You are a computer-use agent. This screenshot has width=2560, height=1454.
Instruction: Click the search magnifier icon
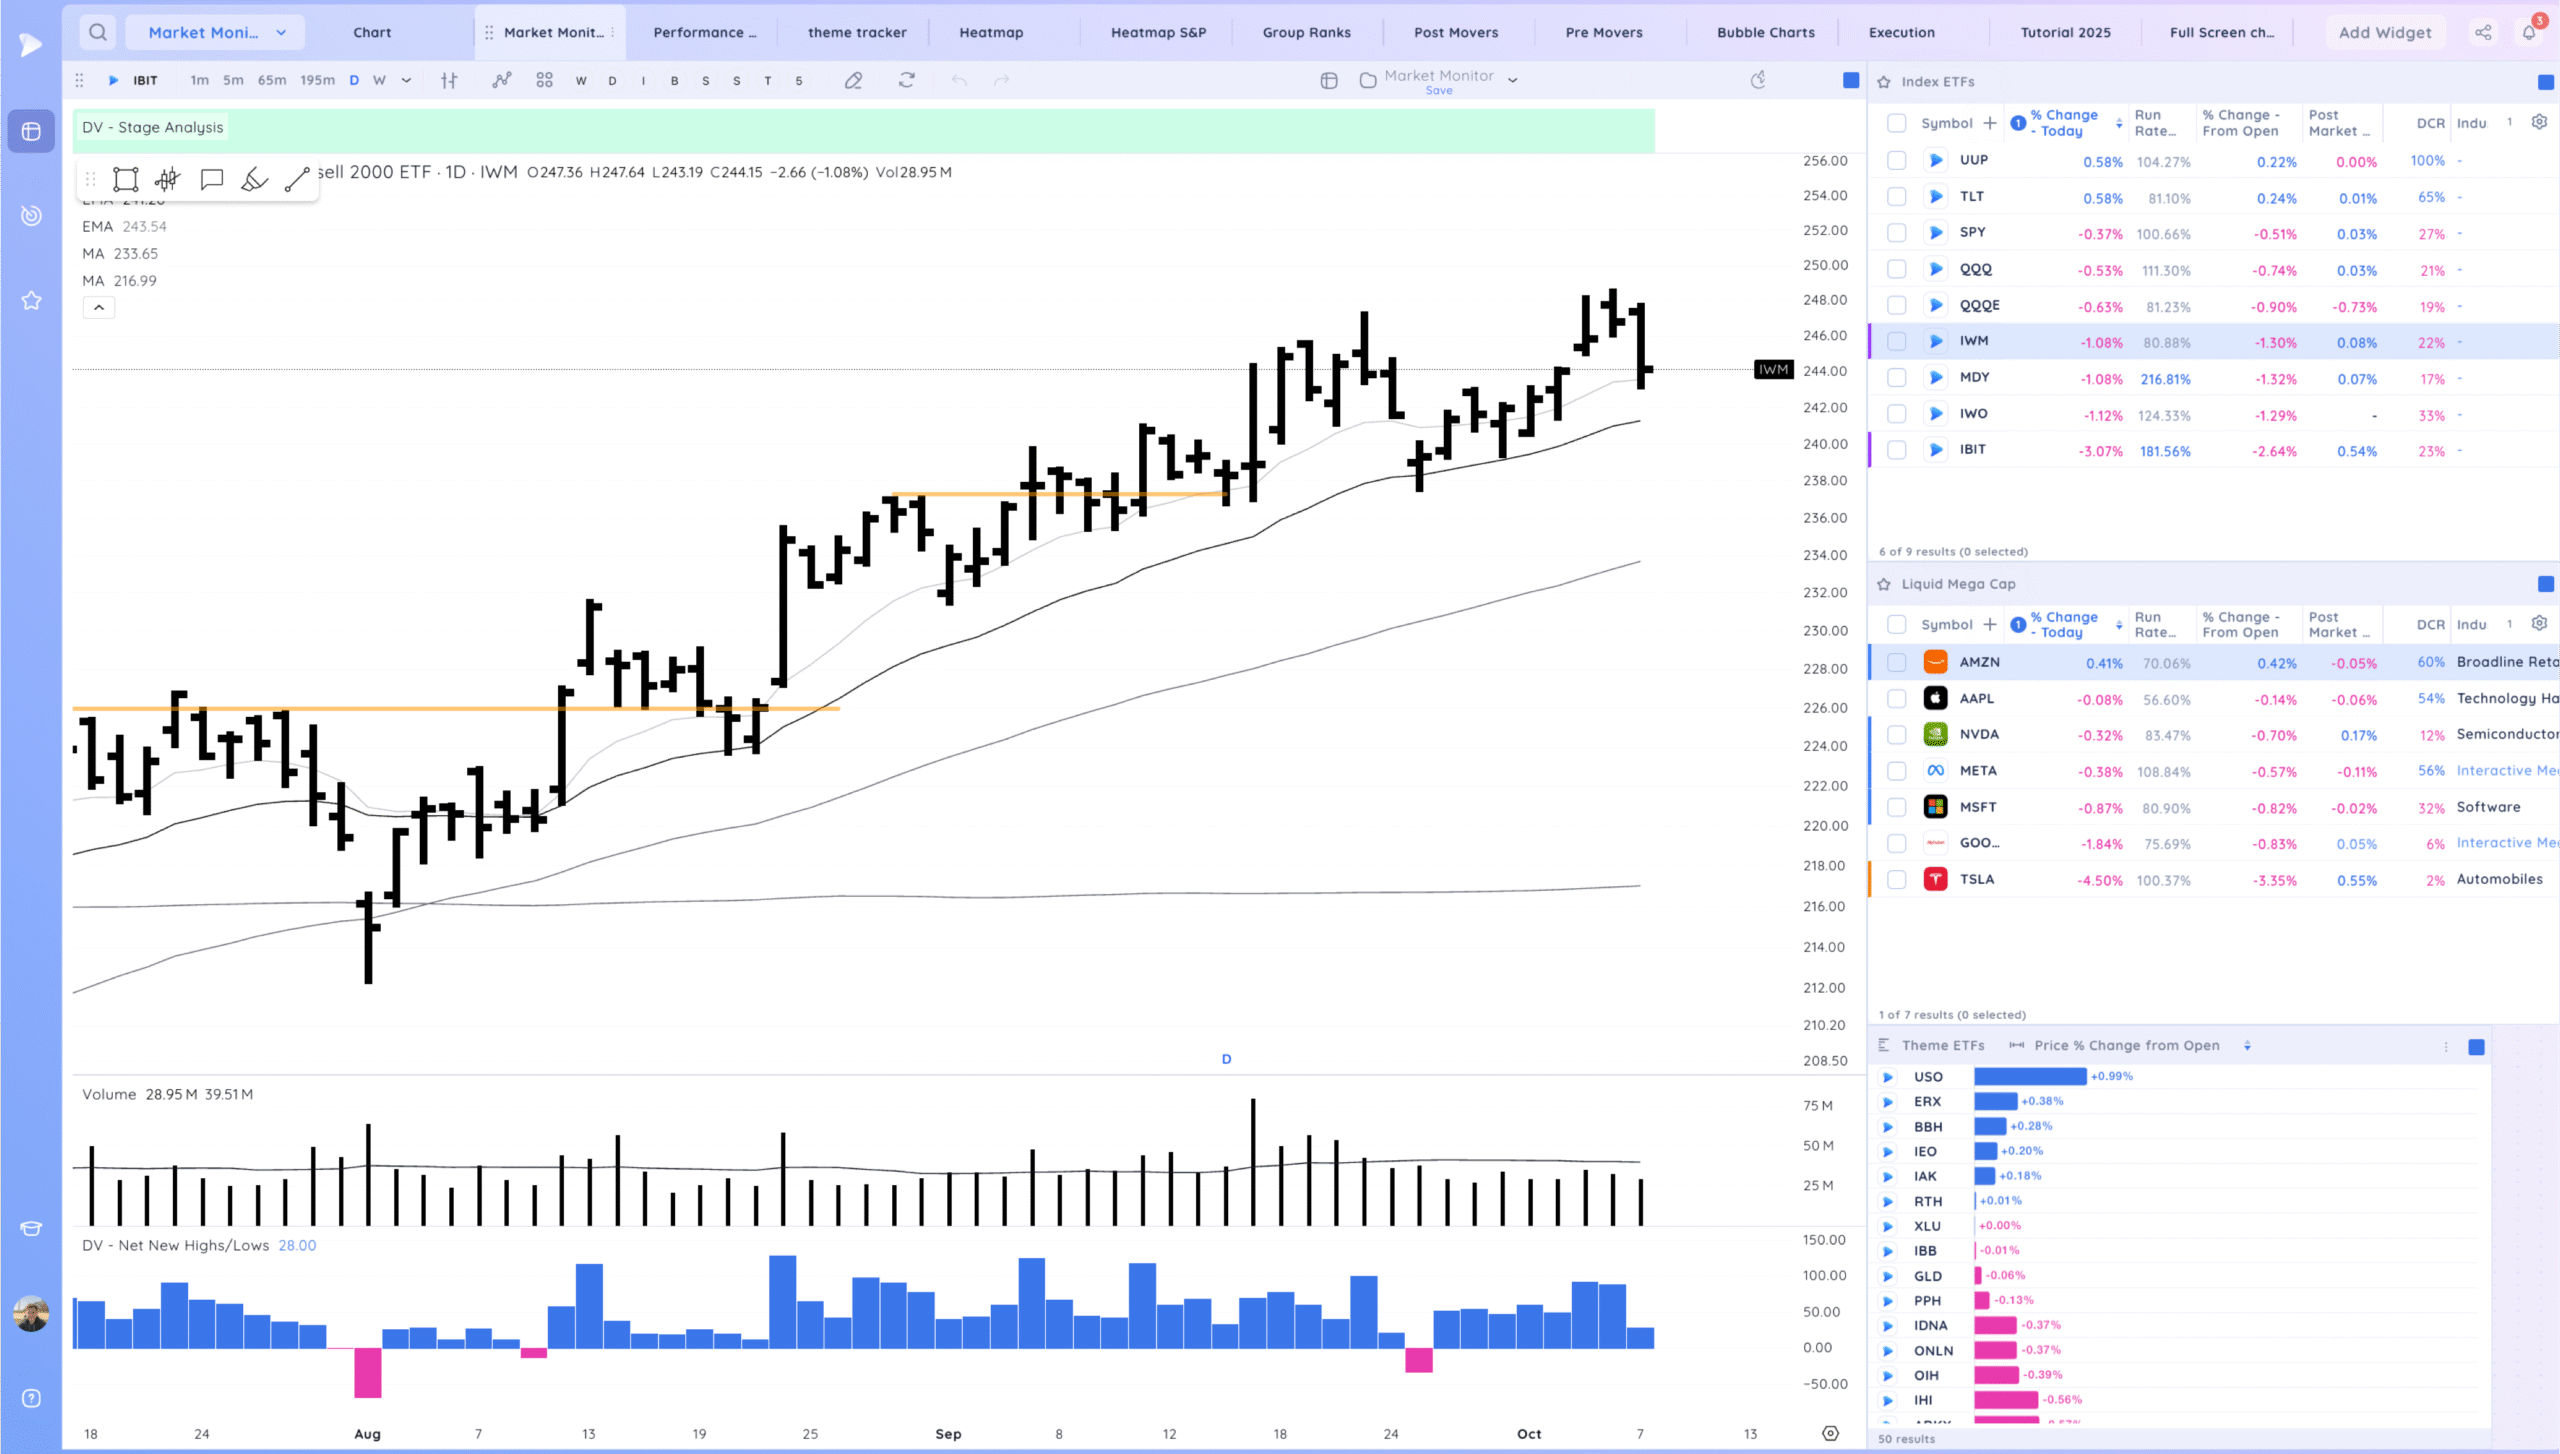pos(97,32)
